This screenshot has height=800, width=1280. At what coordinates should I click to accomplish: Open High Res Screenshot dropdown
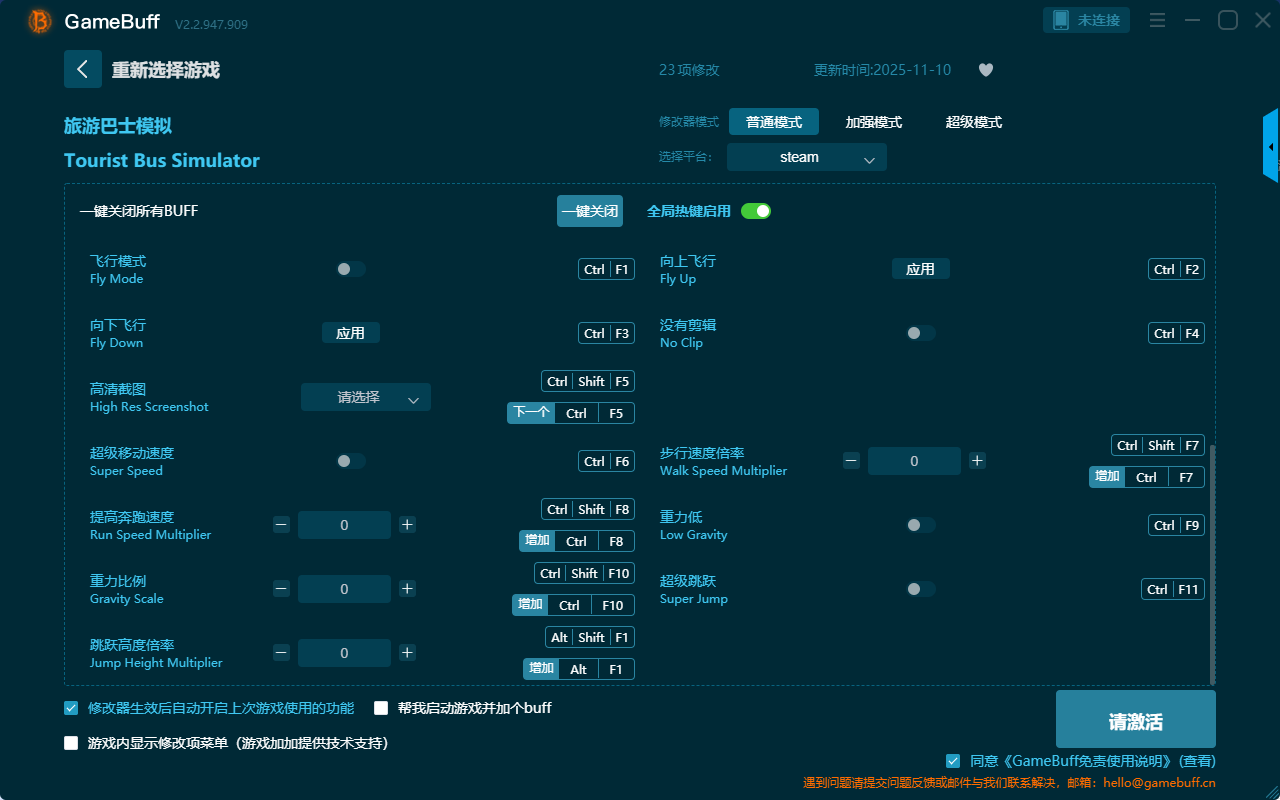coord(366,397)
